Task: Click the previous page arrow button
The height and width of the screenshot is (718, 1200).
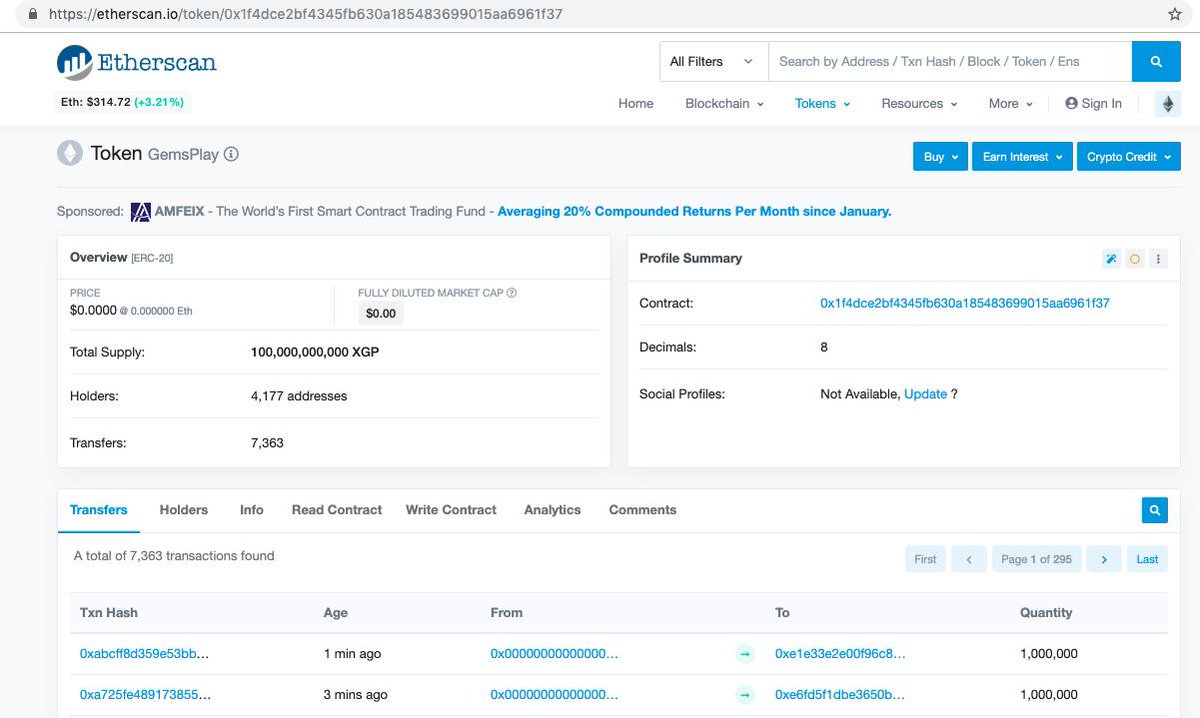Action: [969, 559]
